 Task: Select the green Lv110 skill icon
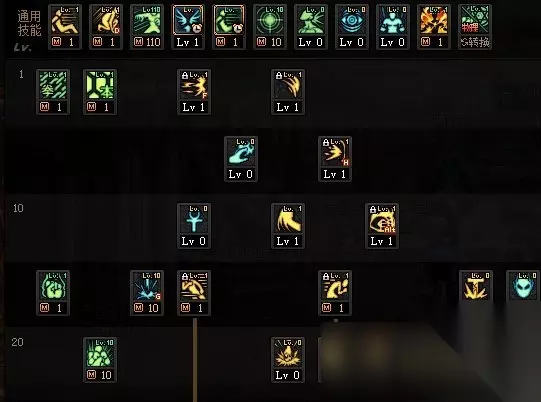(147, 27)
